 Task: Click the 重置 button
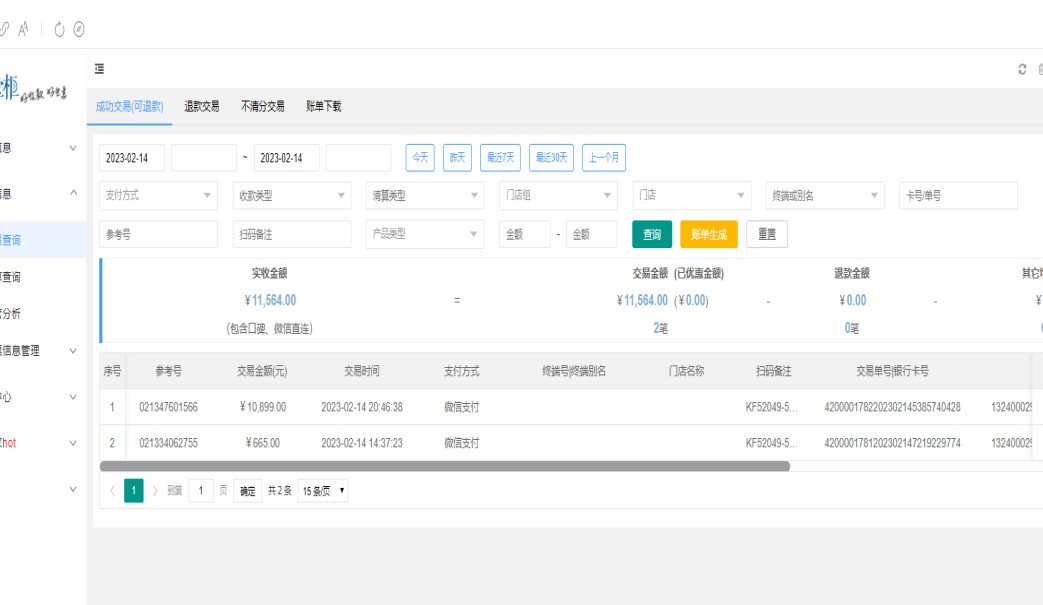(767, 234)
